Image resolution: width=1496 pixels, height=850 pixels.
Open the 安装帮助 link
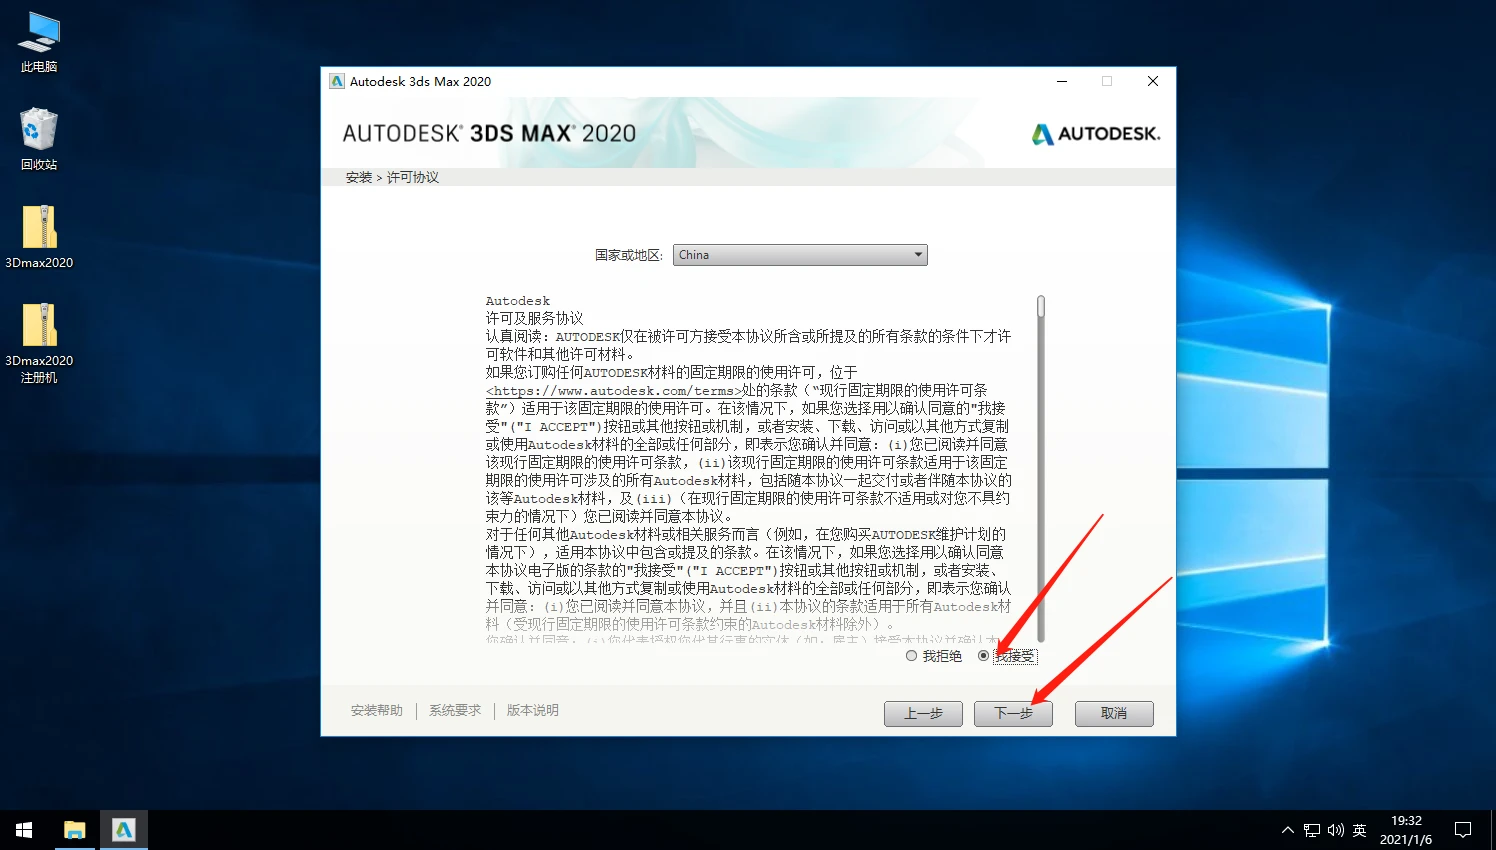tap(377, 710)
